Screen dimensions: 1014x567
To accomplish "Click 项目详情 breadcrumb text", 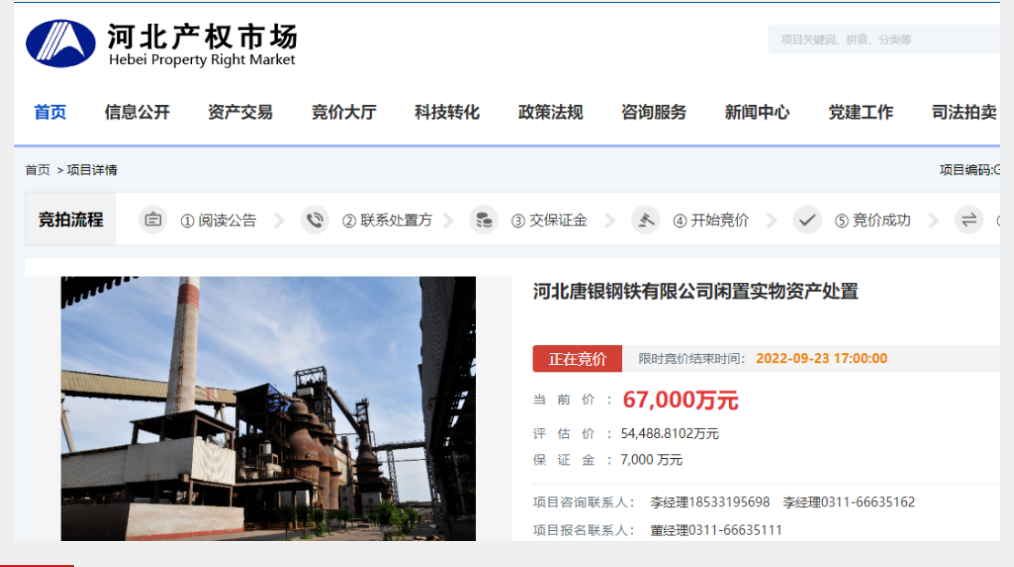I will 92,170.
